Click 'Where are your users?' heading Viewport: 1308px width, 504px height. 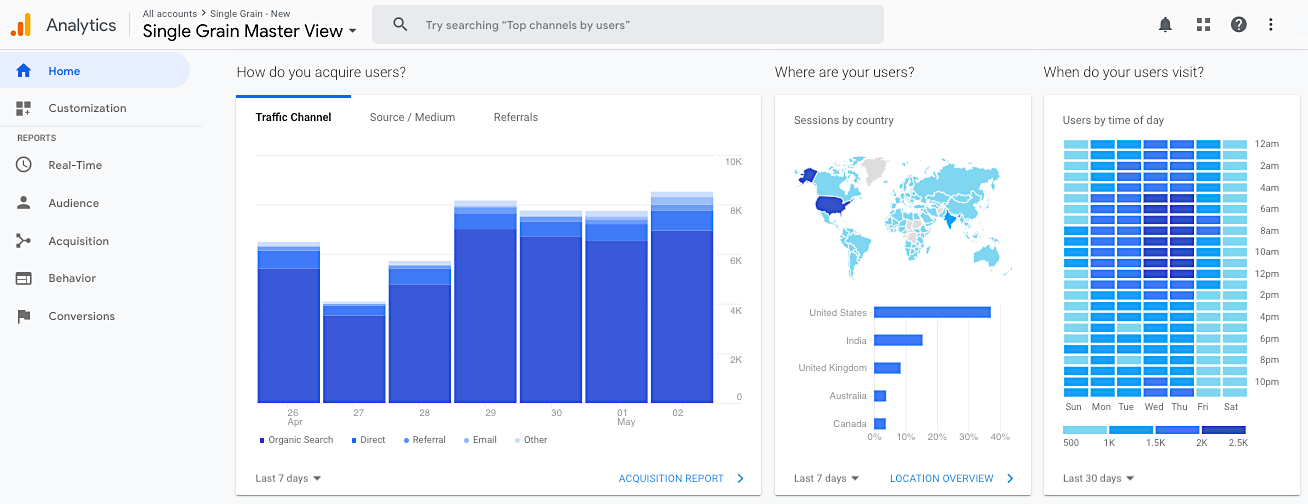pos(844,72)
